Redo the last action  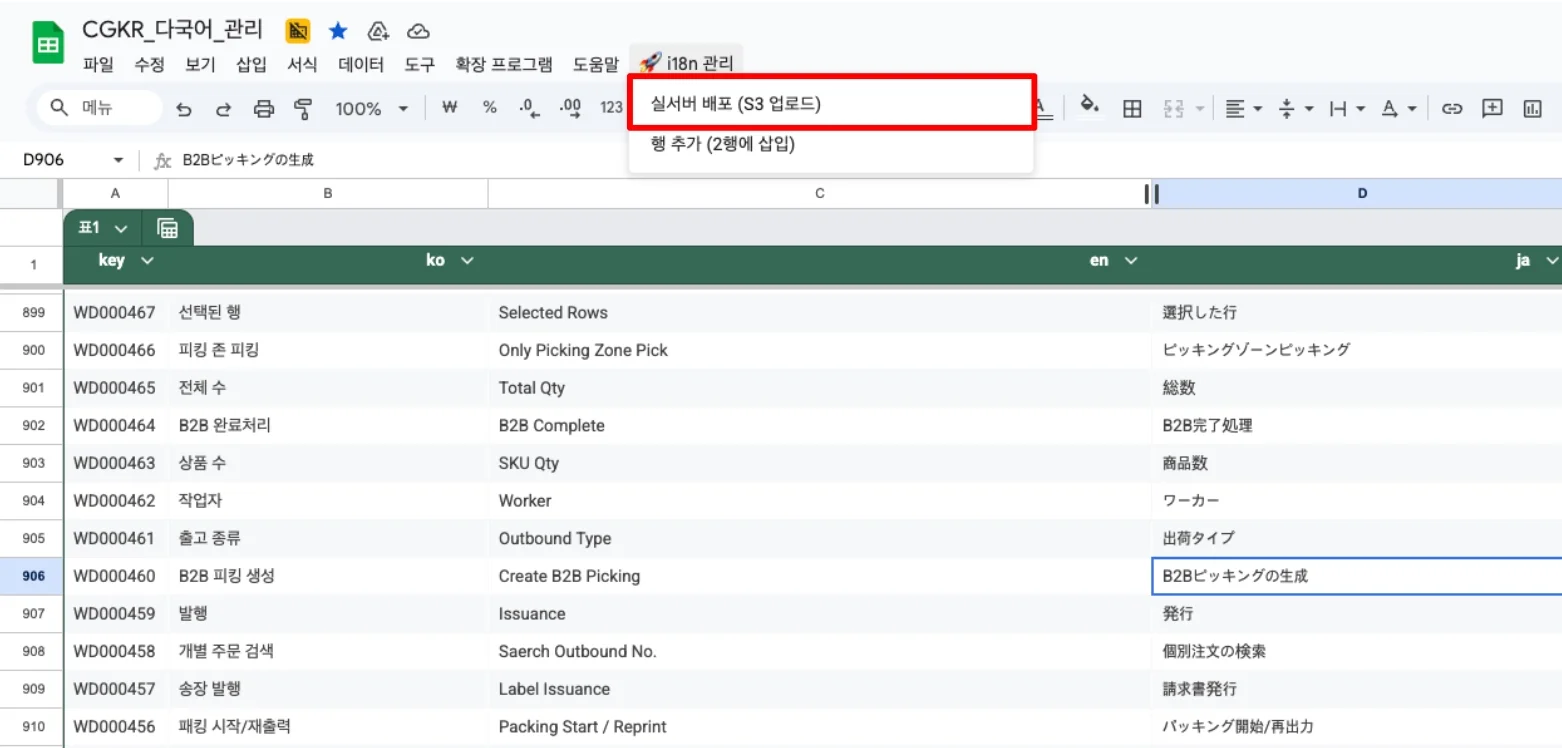[223, 109]
